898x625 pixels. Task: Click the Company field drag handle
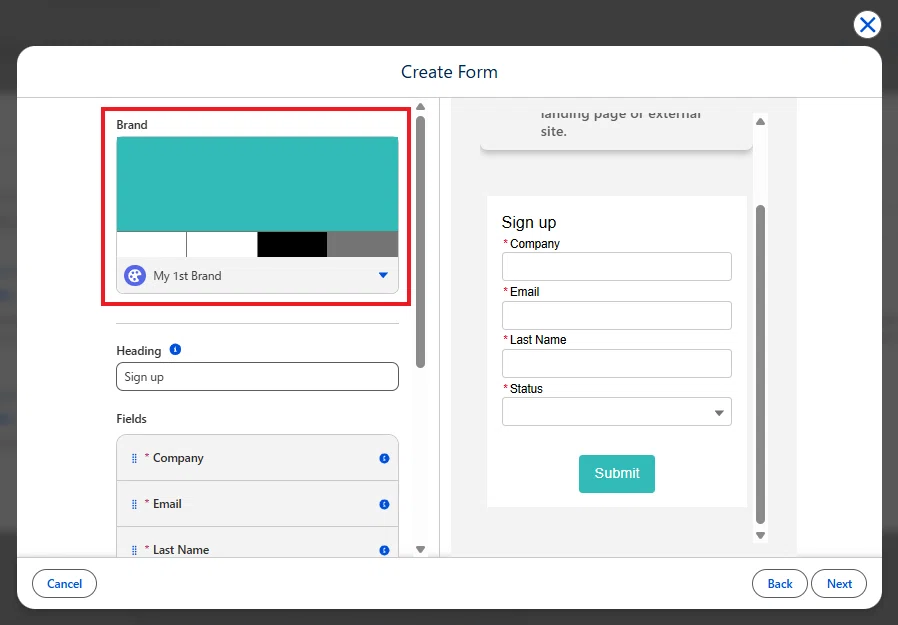click(134, 458)
